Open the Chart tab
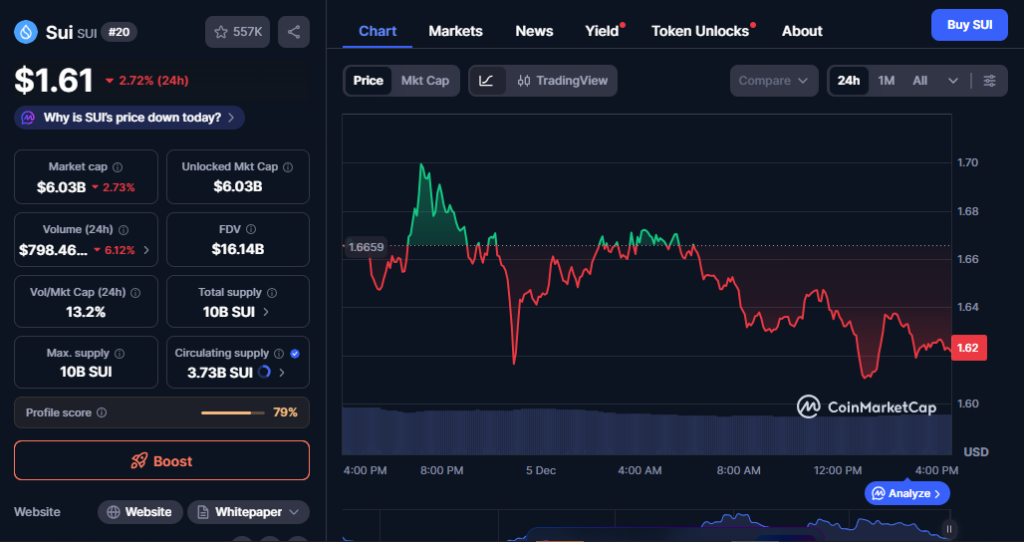Image resolution: width=1024 pixels, height=542 pixels. pyautogui.click(x=377, y=31)
